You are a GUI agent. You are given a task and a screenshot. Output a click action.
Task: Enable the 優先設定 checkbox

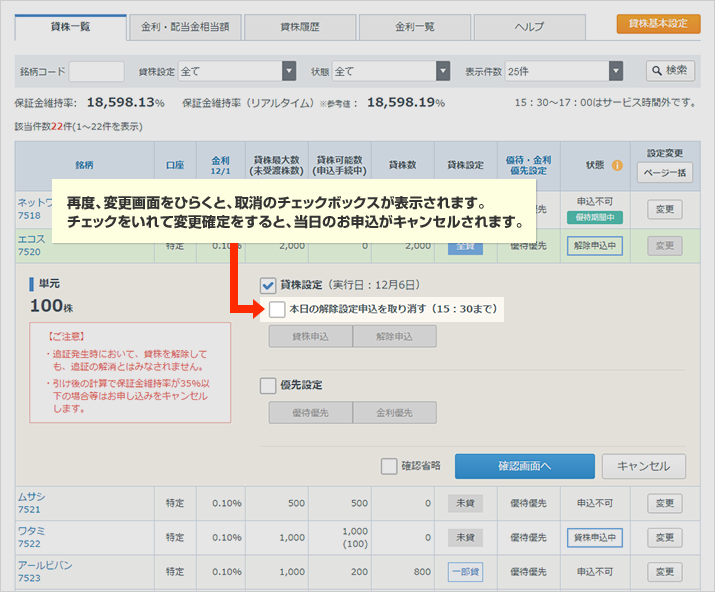pyautogui.click(x=268, y=385)
